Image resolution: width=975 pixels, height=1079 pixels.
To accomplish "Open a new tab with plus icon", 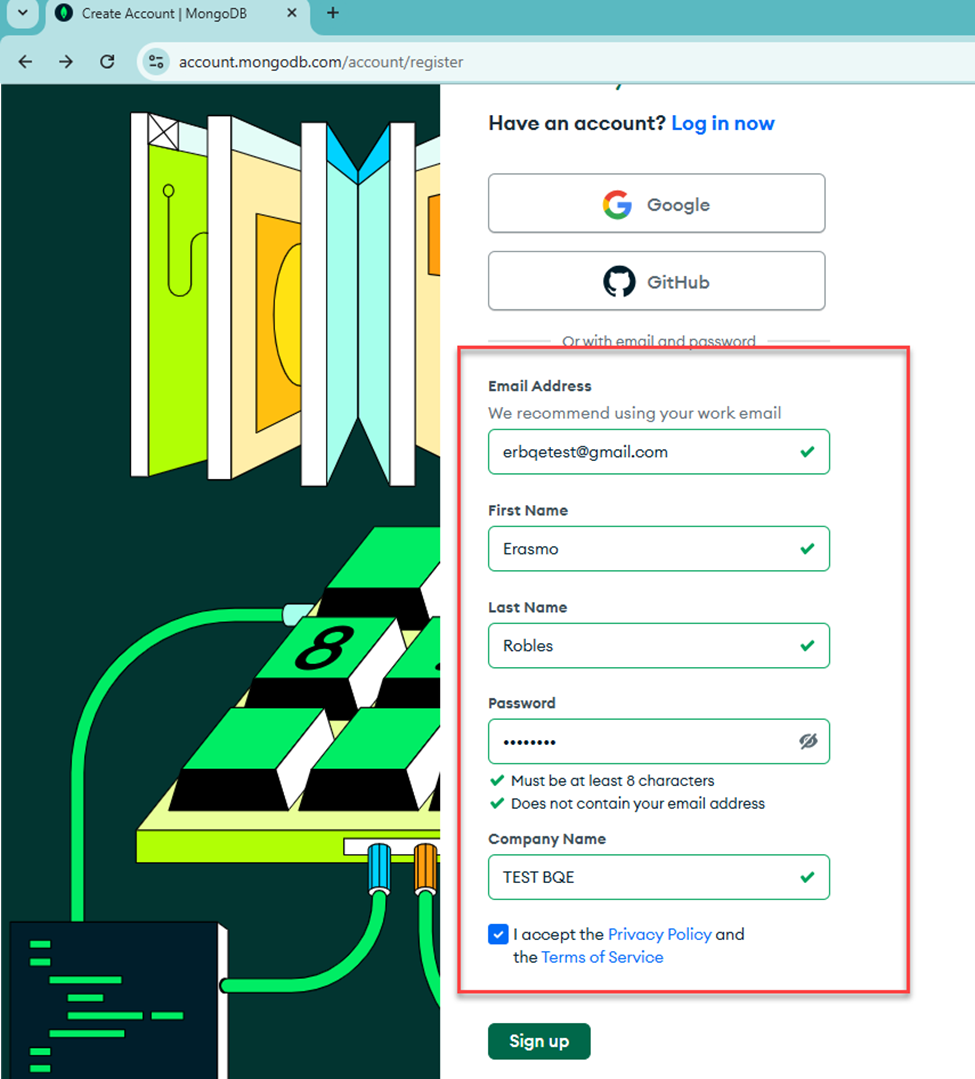I will 333,13.
